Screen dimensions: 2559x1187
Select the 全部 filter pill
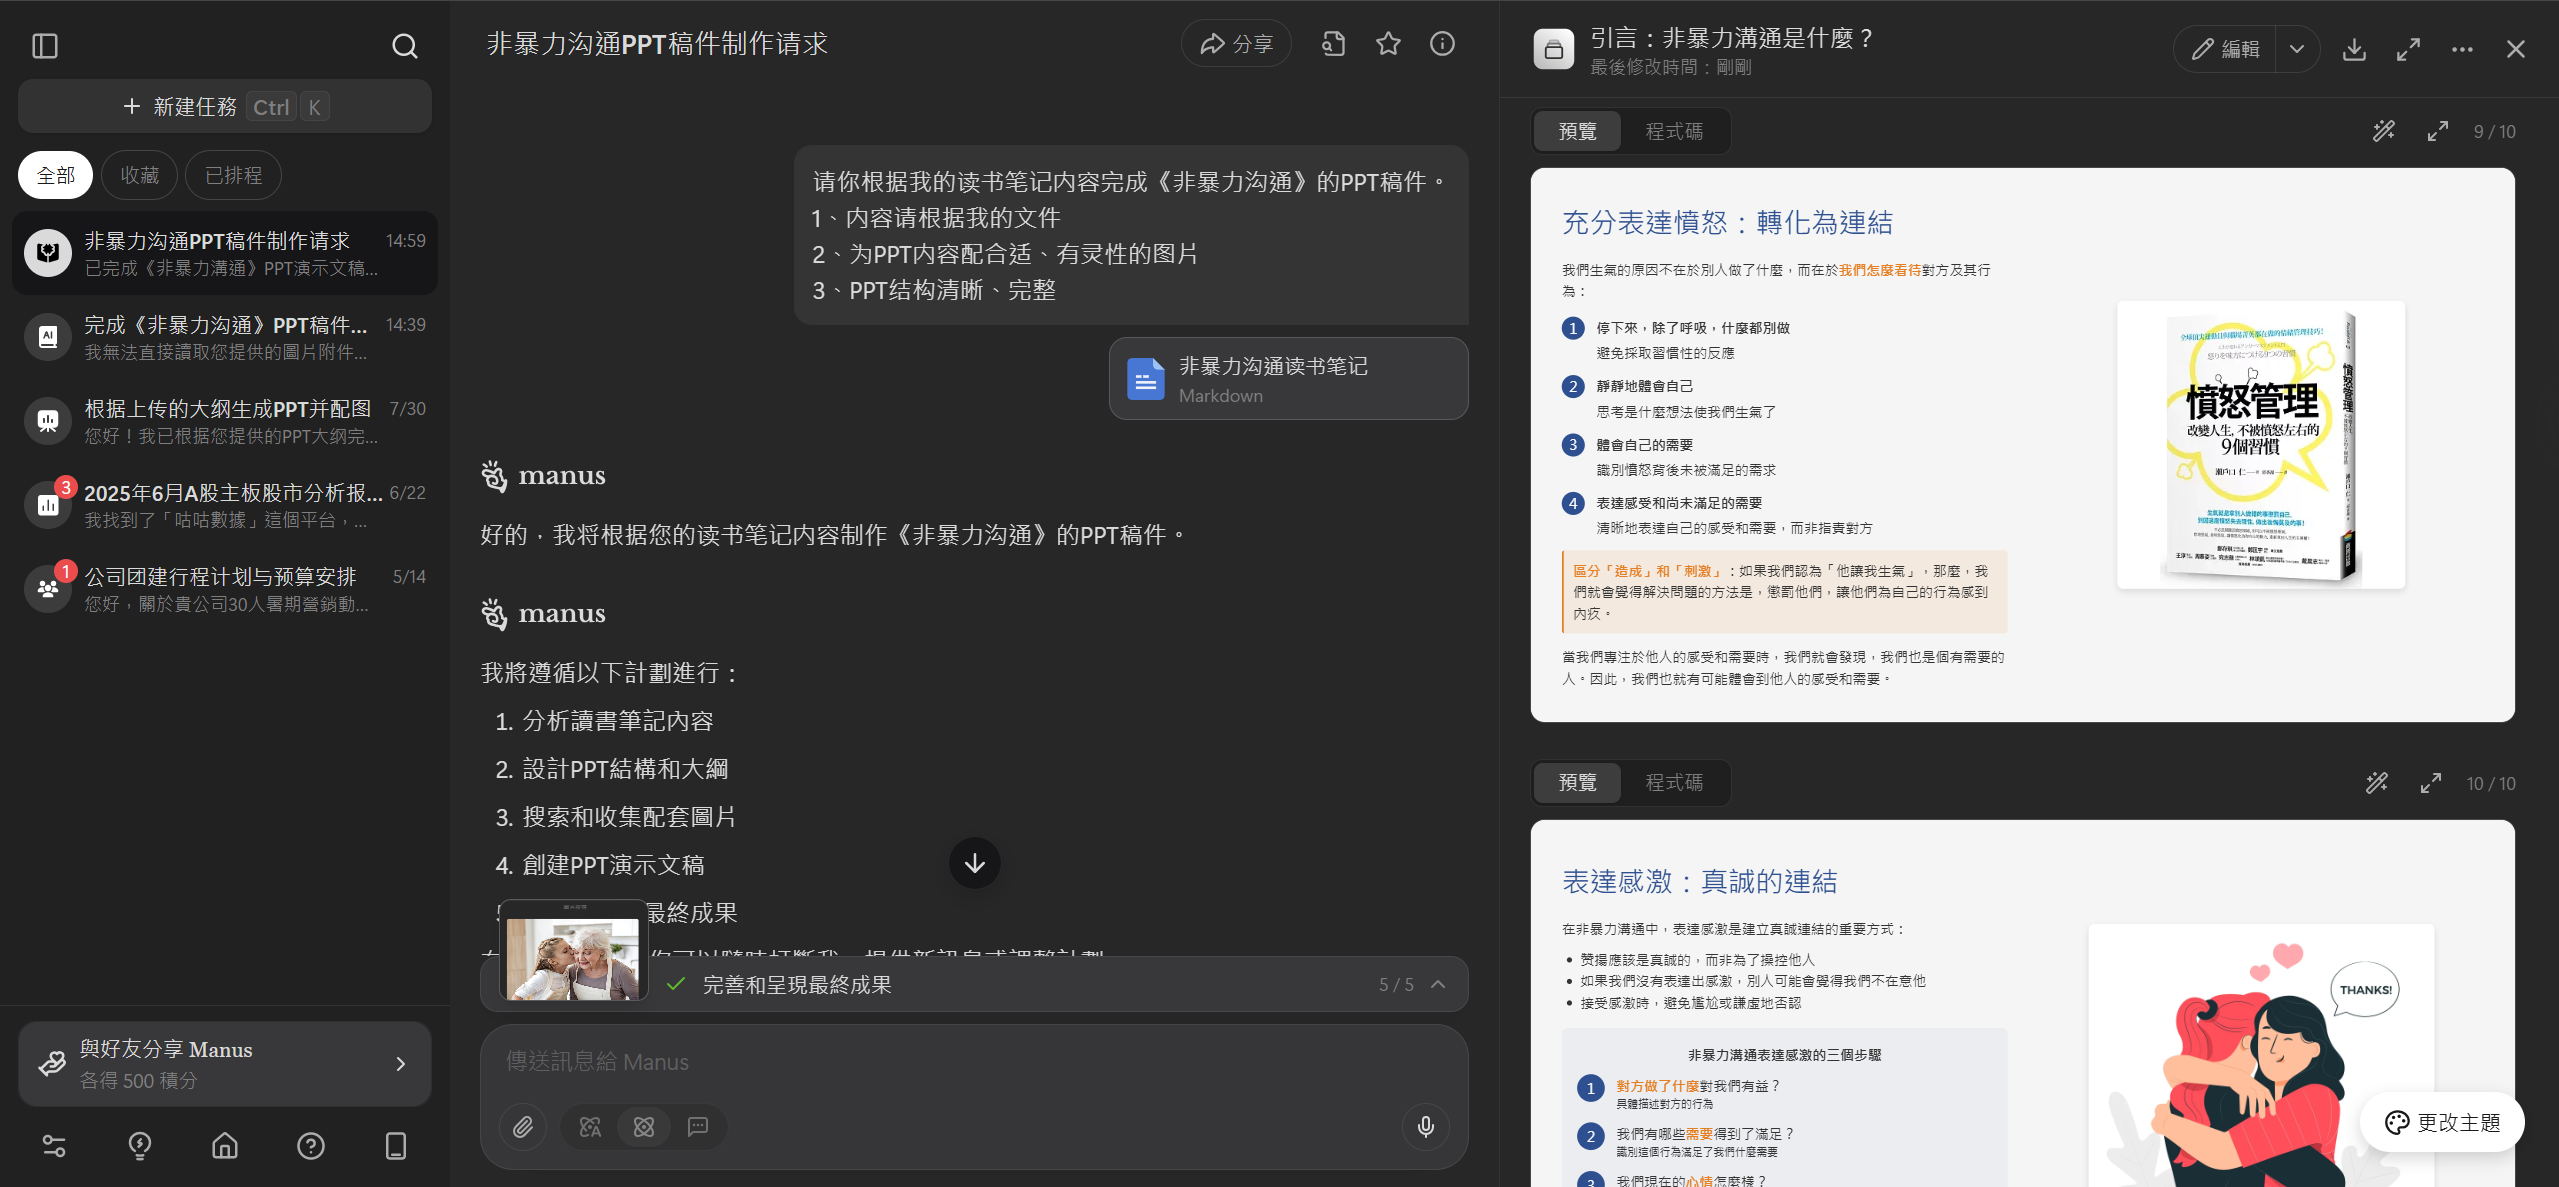click(55, 176)
